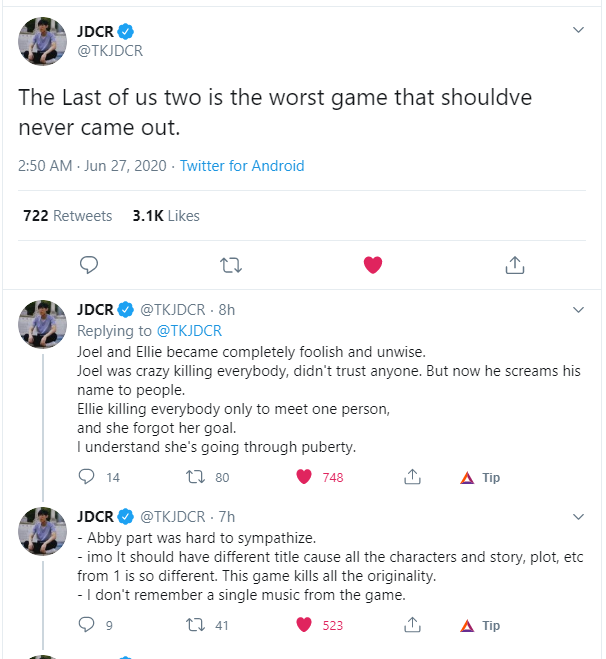Image resolution: width=606 pixels, height=659 pixels.
Task: Open reply icon with 14 comments
Action: (x=87, y=477)
